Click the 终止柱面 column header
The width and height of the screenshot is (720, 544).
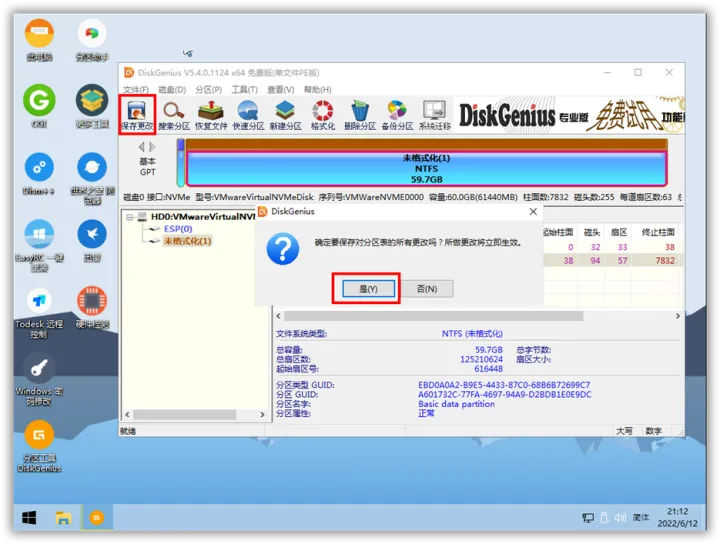[658, 232]
